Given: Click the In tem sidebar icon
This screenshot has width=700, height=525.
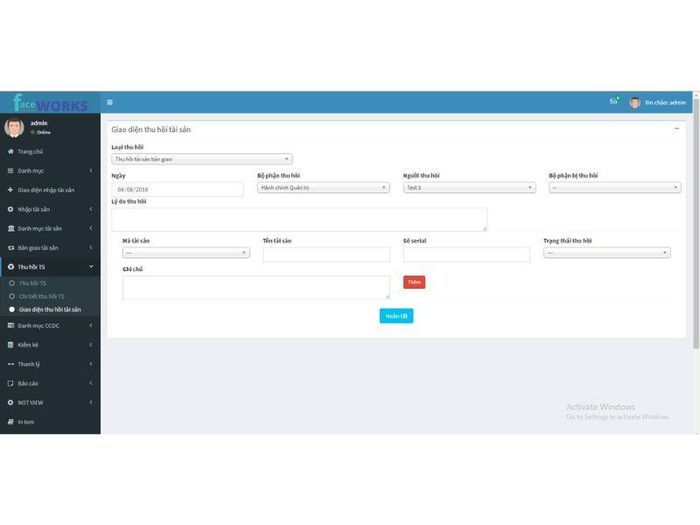Looking at the screenshot, I should (11, 421).
